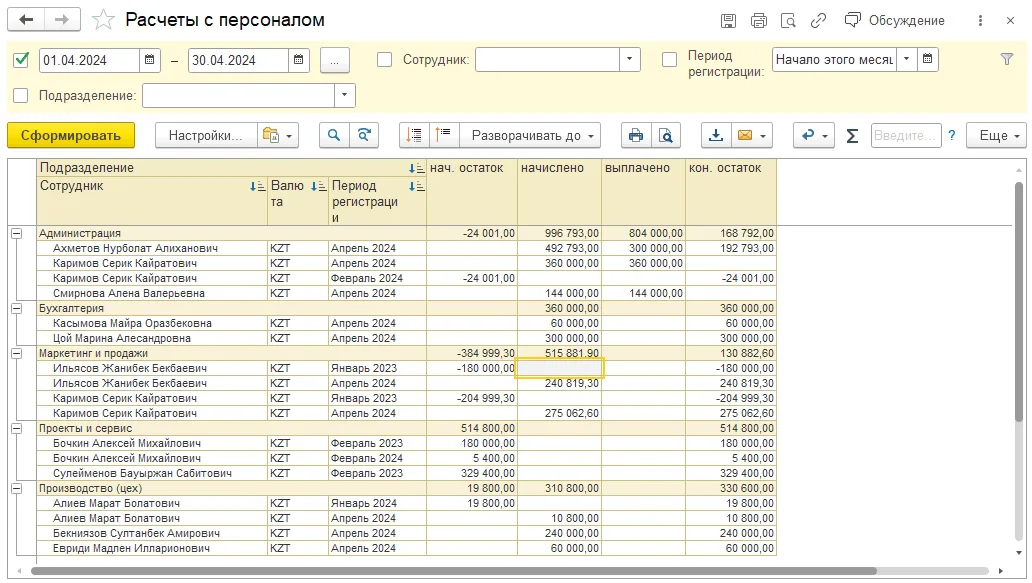Viewport: 1032px width, 583px height.
Task: Go forward with the right arrow button
Action: (62, 20)
